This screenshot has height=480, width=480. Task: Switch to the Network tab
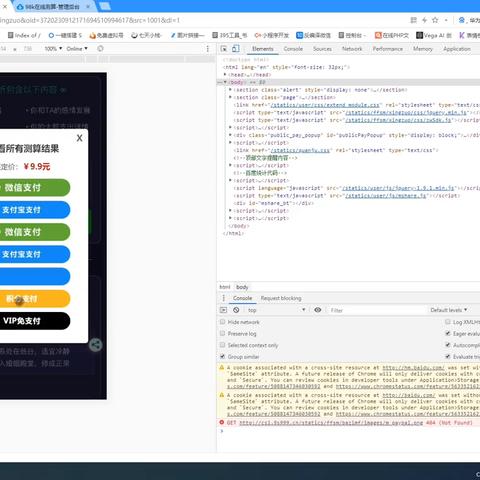(x=352, y=49)
